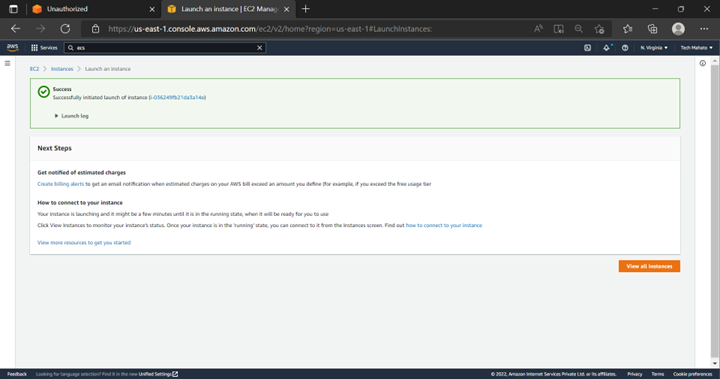Close the Launch an instance tab

[x=287, y=9]
